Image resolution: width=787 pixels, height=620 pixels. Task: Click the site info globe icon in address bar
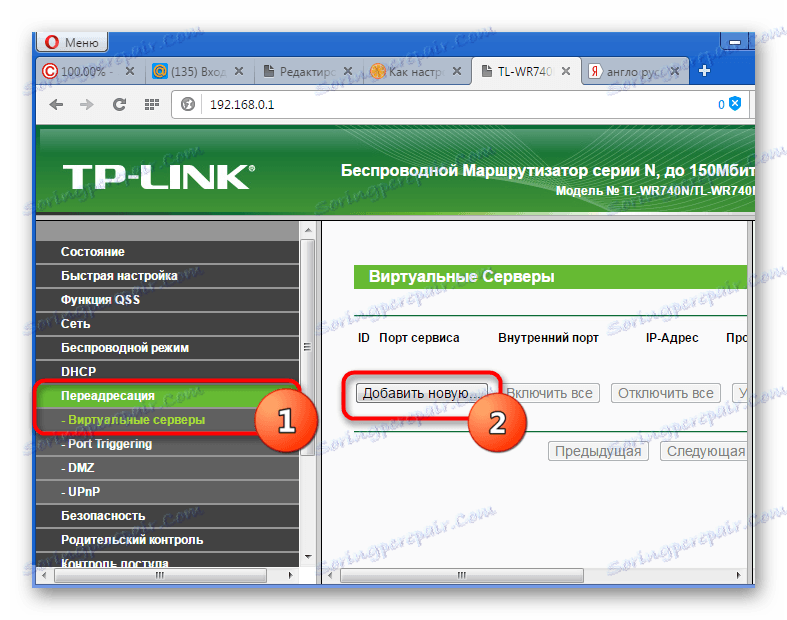[x=188, y=104]
